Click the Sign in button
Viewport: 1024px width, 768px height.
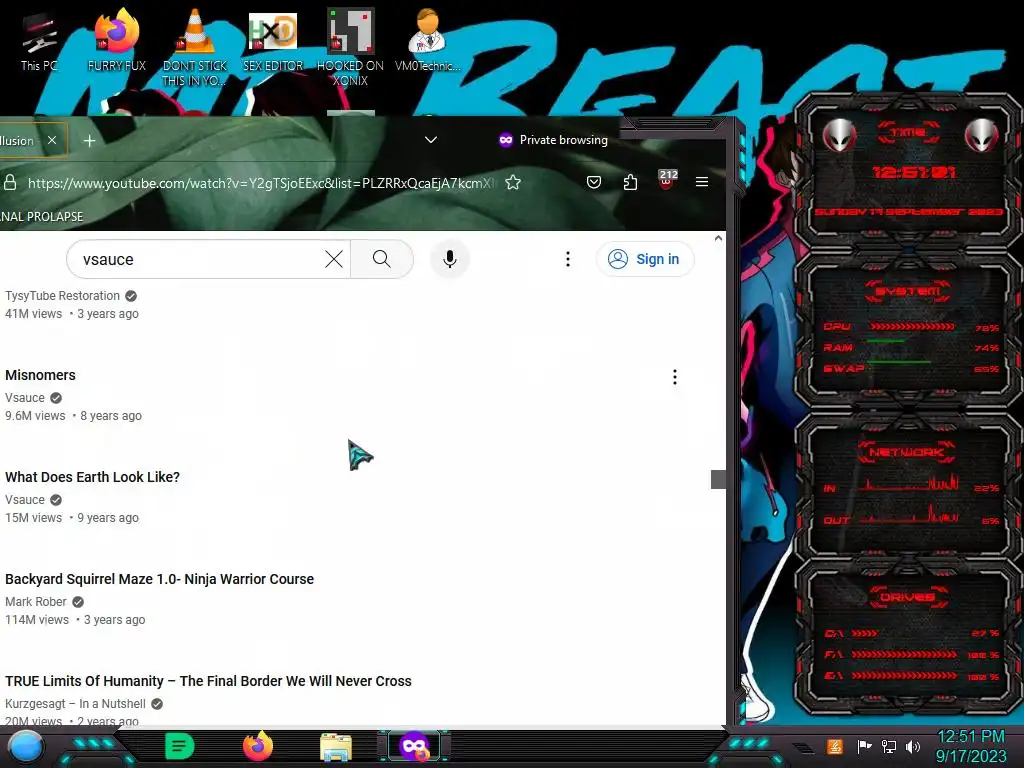click(x=645, y=259)
